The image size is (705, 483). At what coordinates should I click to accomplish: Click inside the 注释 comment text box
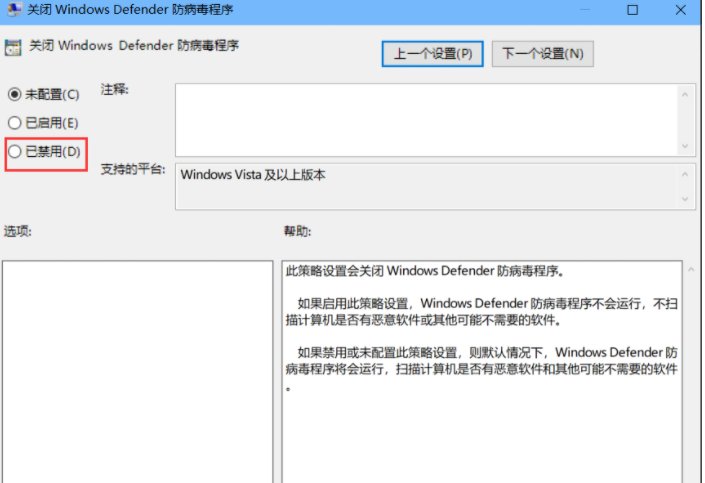[426, 120]
